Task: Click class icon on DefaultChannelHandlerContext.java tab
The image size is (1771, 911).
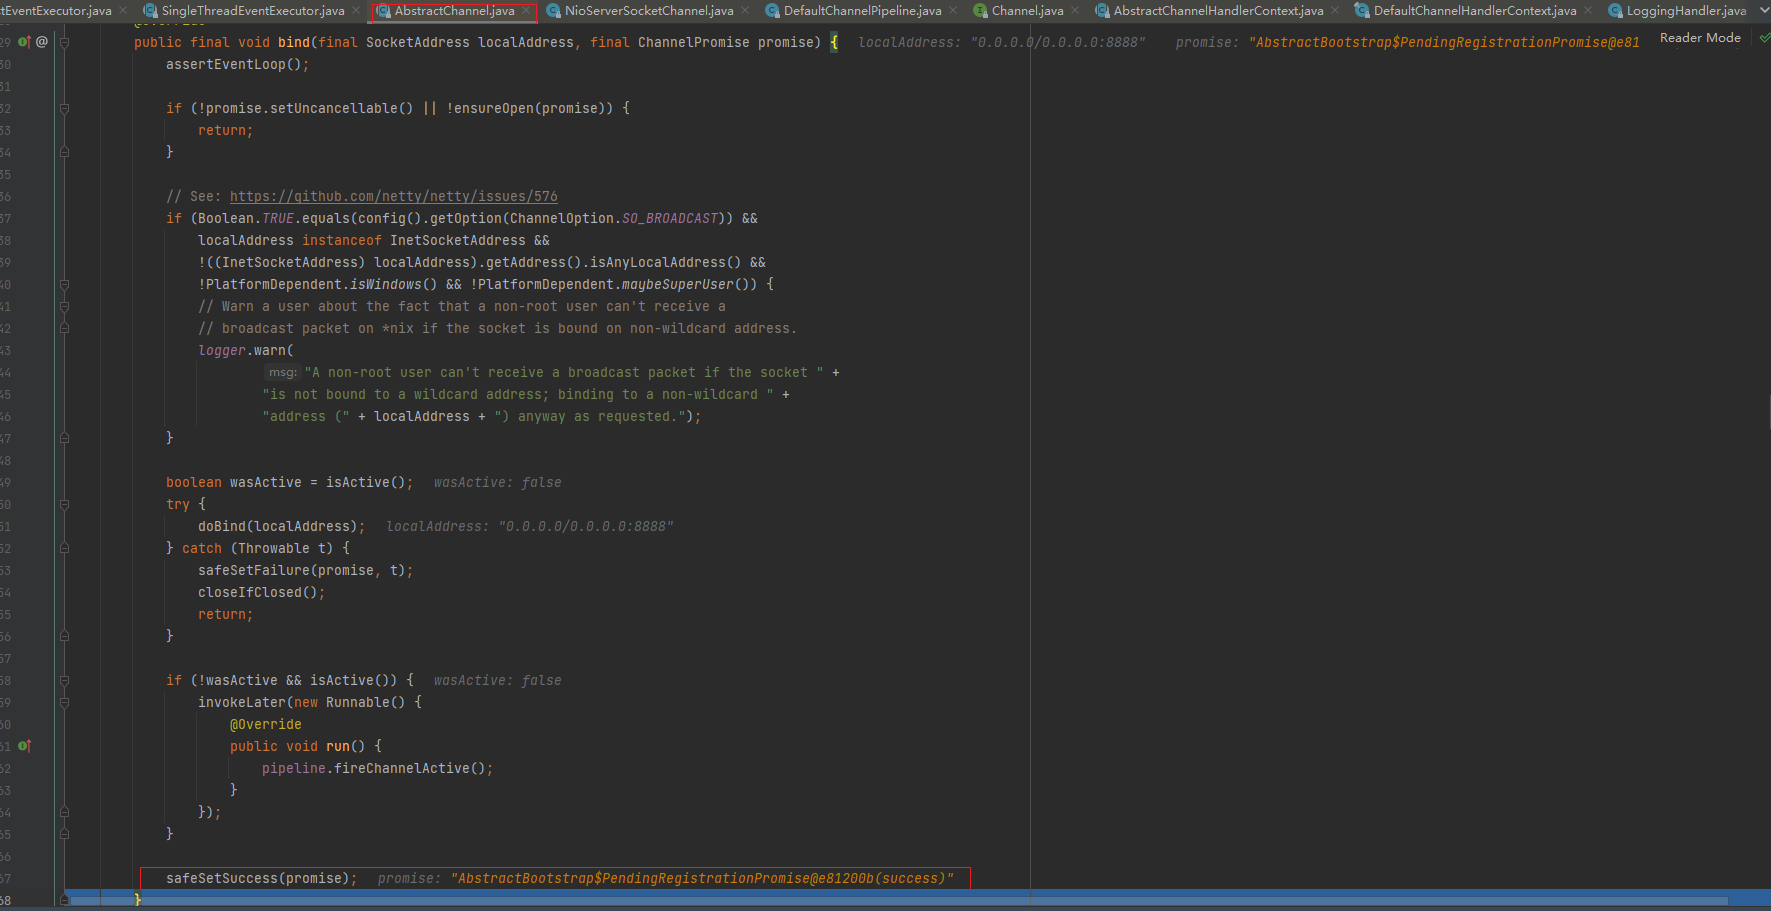Action: pos(1362,11)
